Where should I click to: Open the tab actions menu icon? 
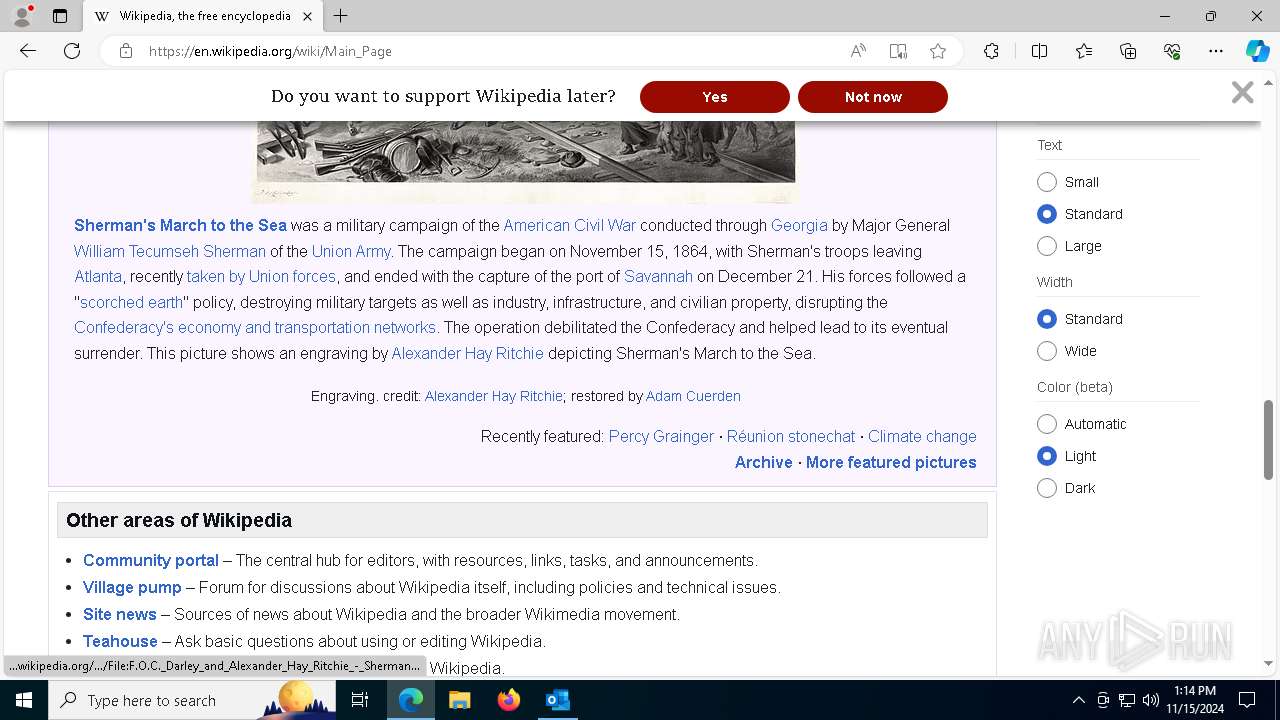pyautogui.click(x=60, y=16)
